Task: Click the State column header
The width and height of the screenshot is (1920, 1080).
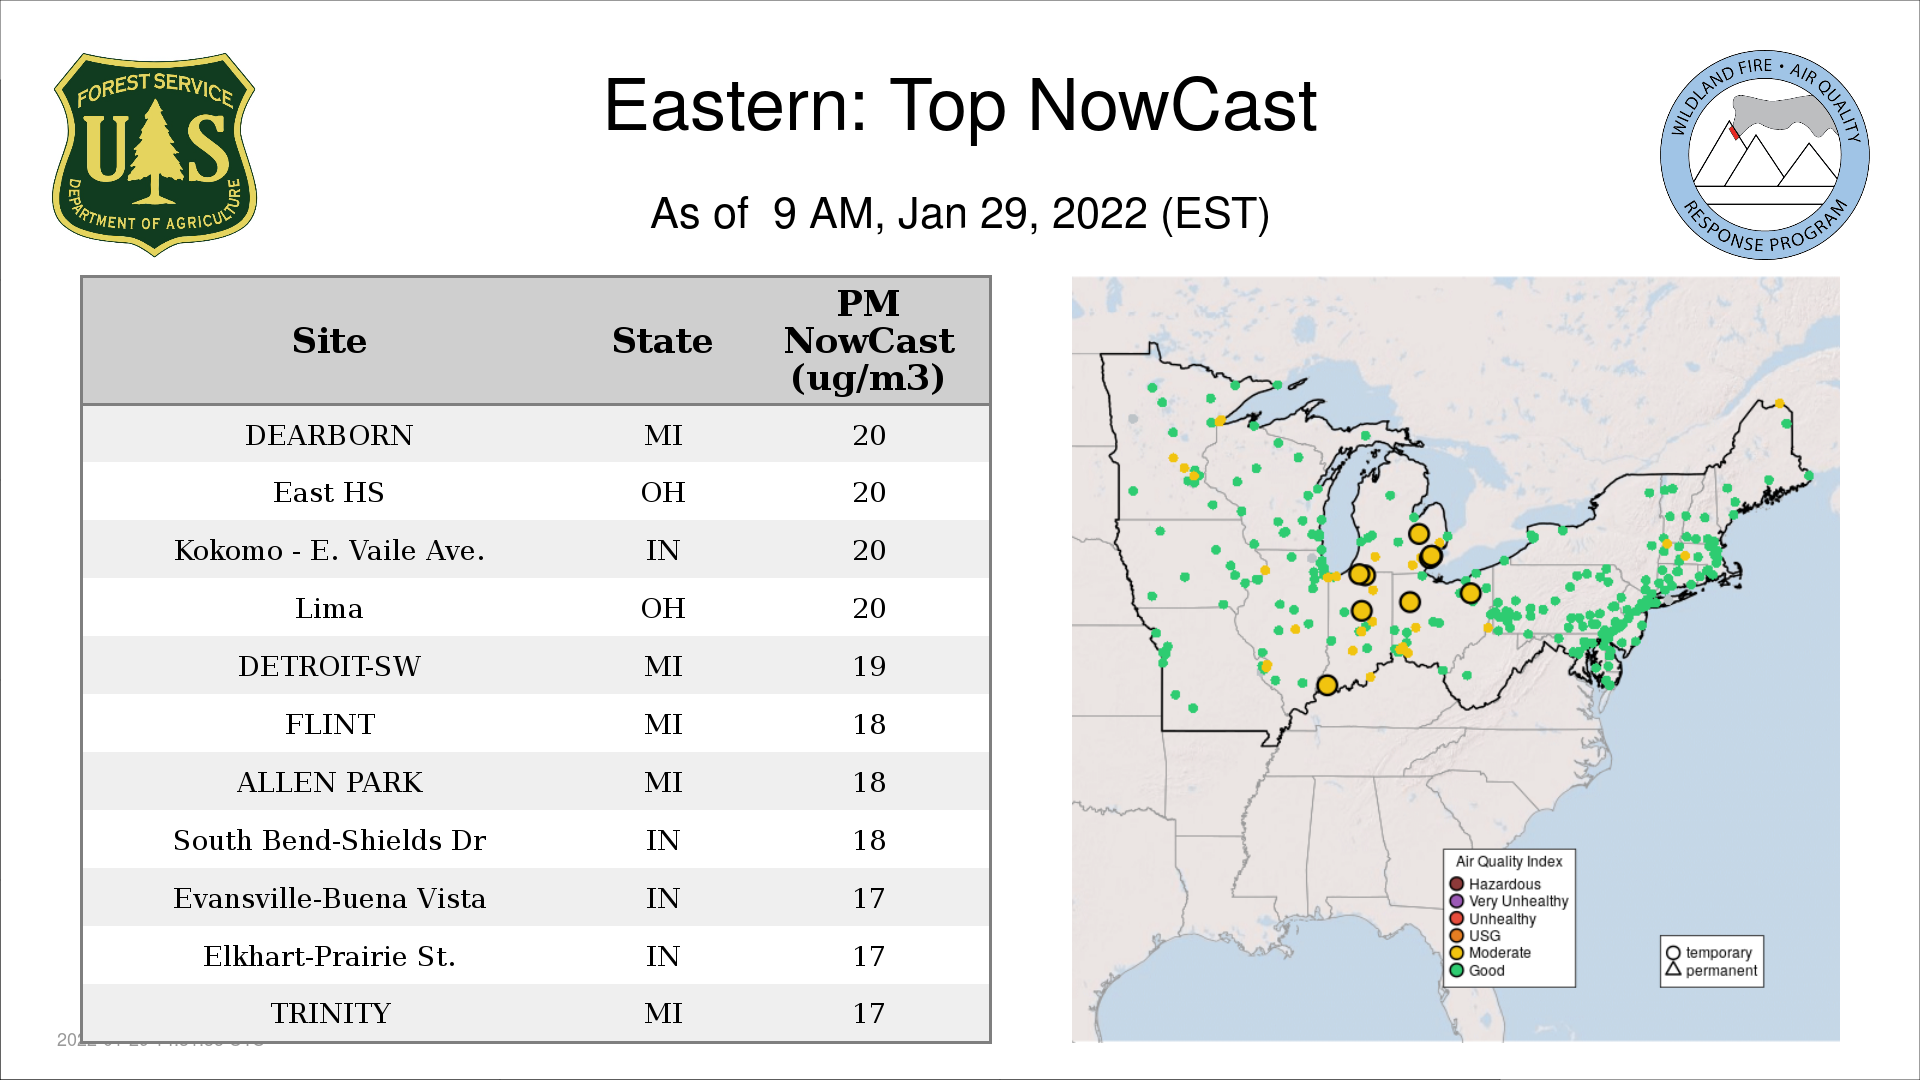Action: pos(662,341)
